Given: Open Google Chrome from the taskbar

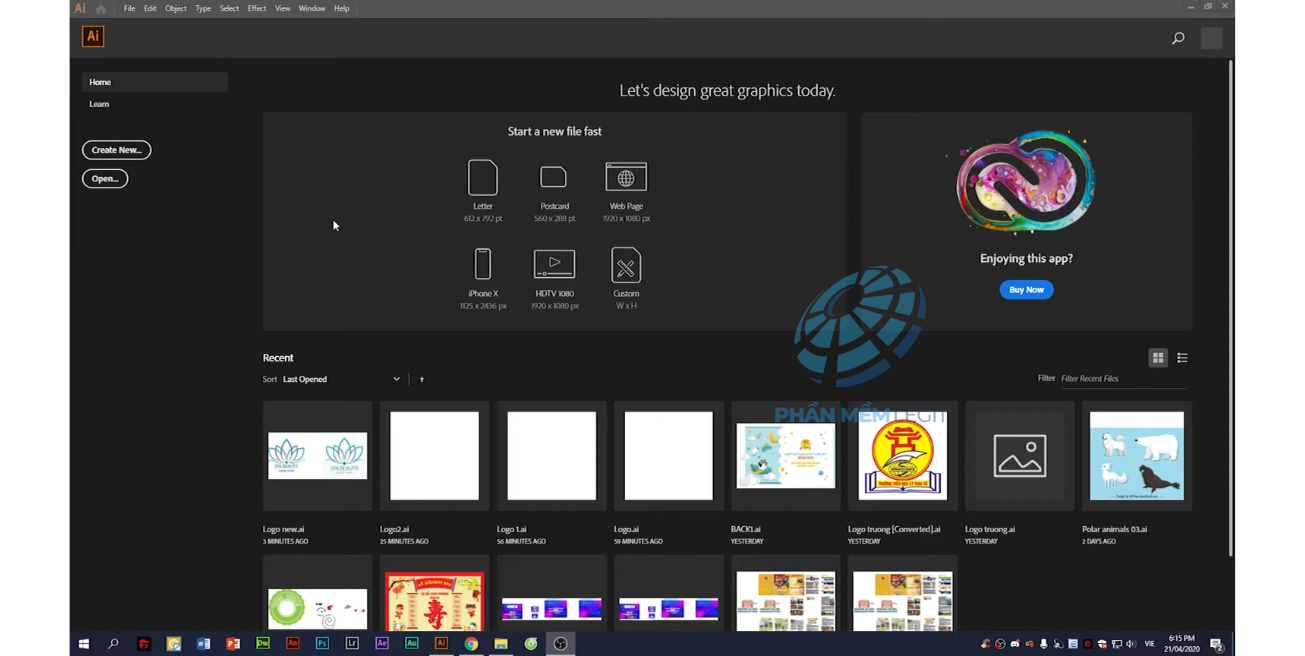Looking at the screenshot, I should tap(471, 644).
